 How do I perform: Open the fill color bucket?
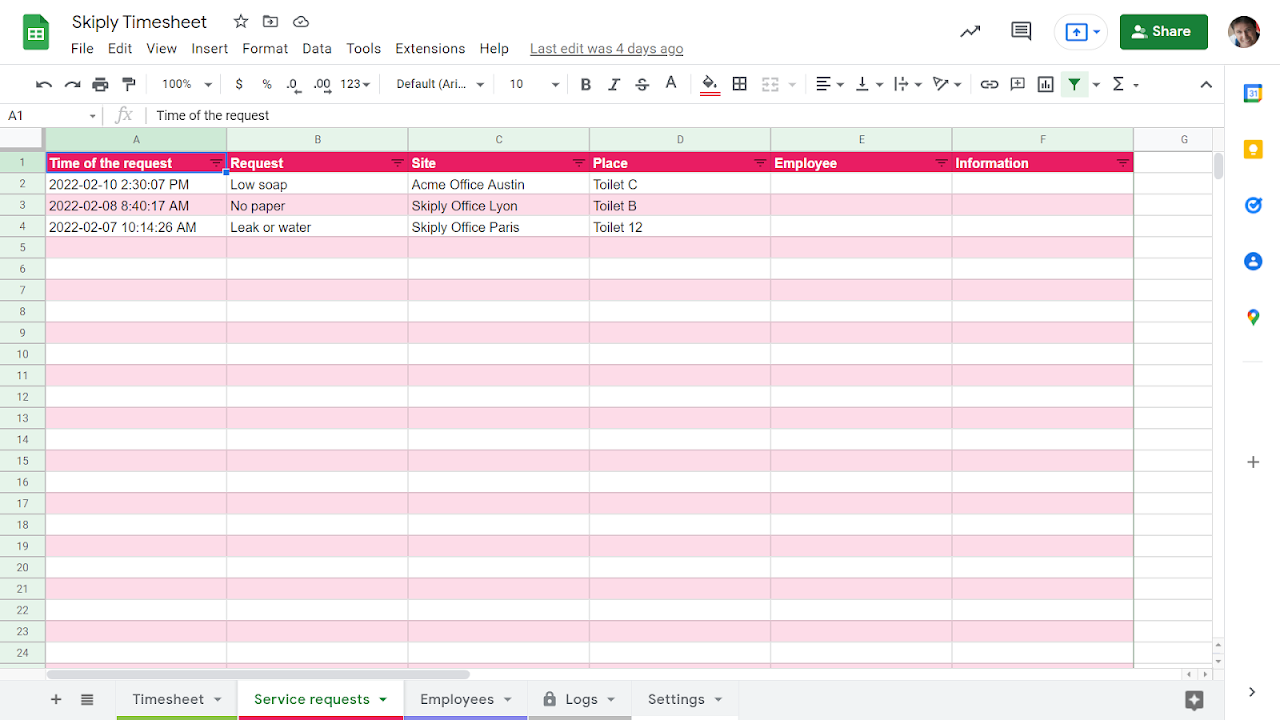pos(710,84)
